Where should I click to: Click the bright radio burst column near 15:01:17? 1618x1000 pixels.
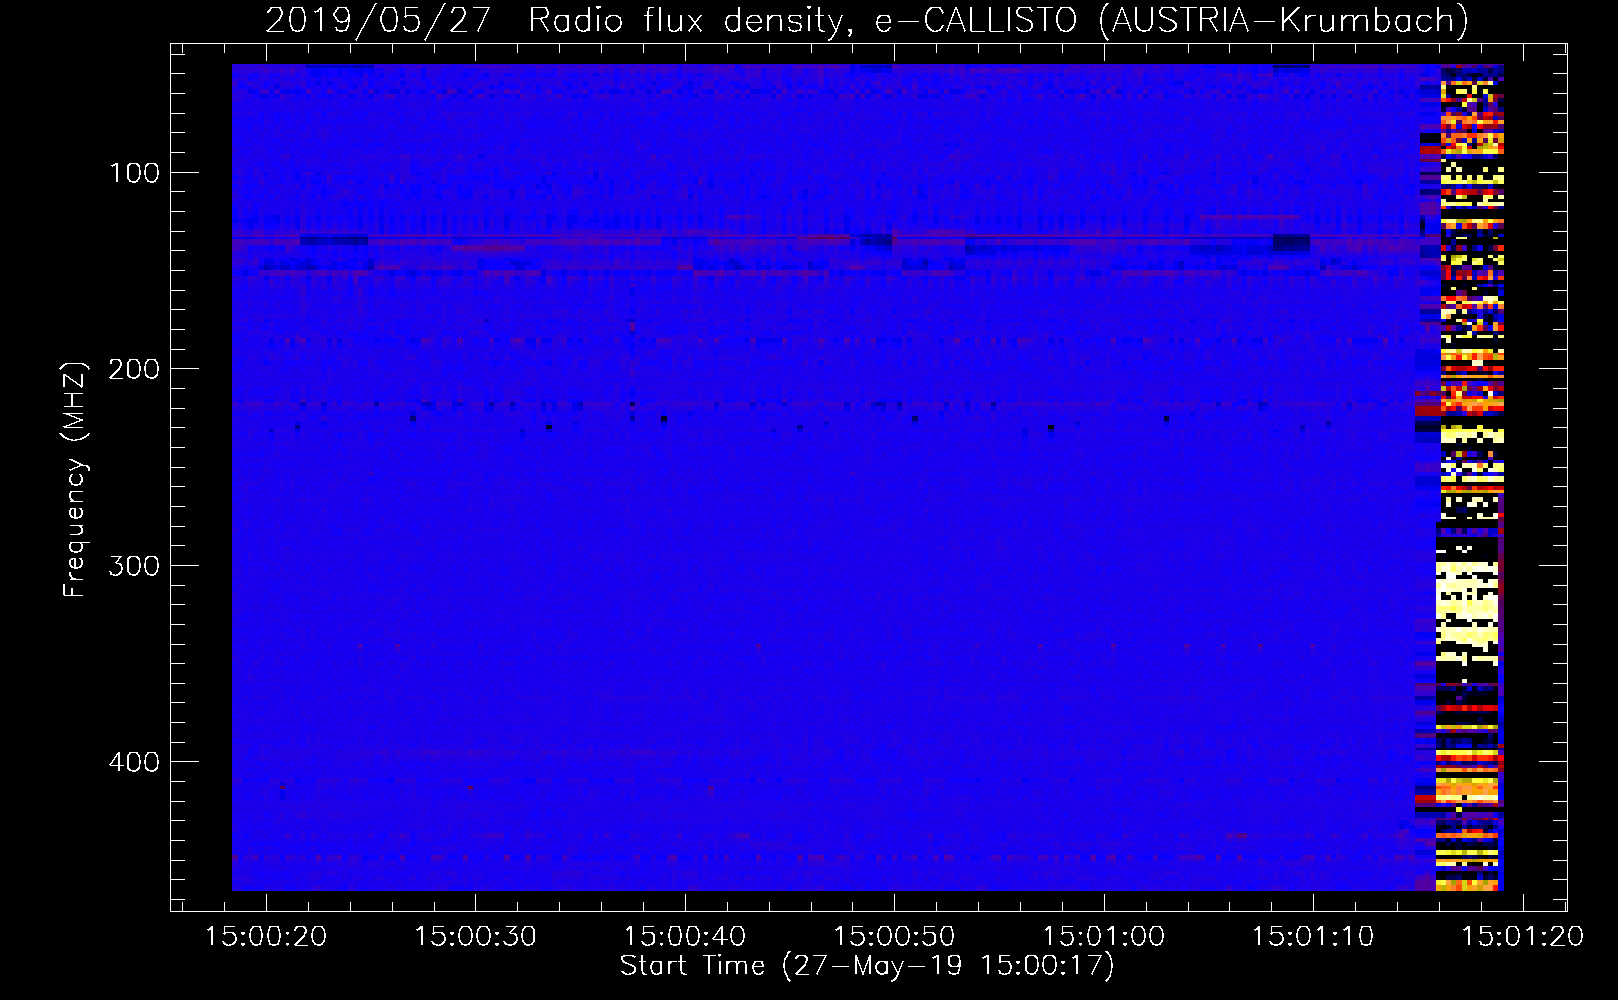coord(1470,477)
